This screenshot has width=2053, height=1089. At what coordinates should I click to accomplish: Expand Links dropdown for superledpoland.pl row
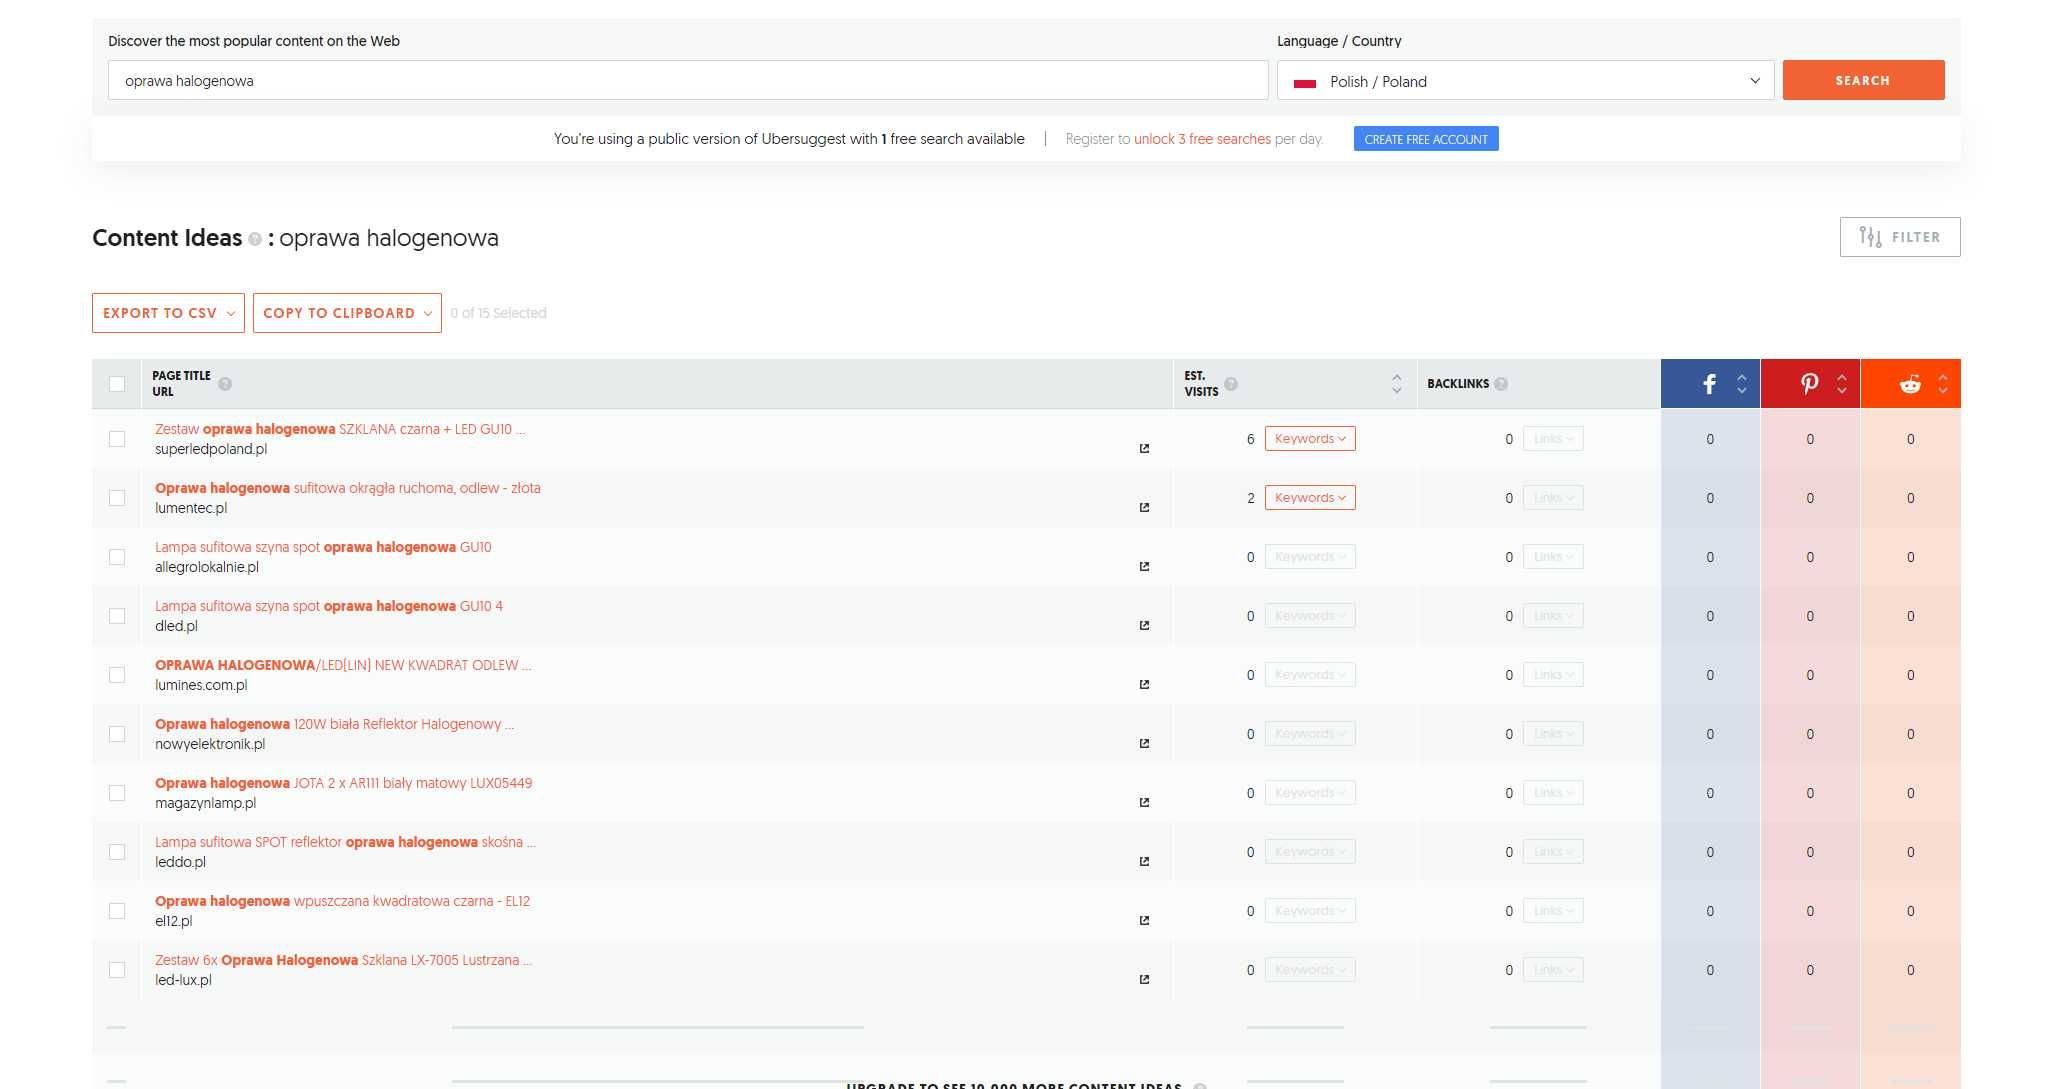point(1553,439)
